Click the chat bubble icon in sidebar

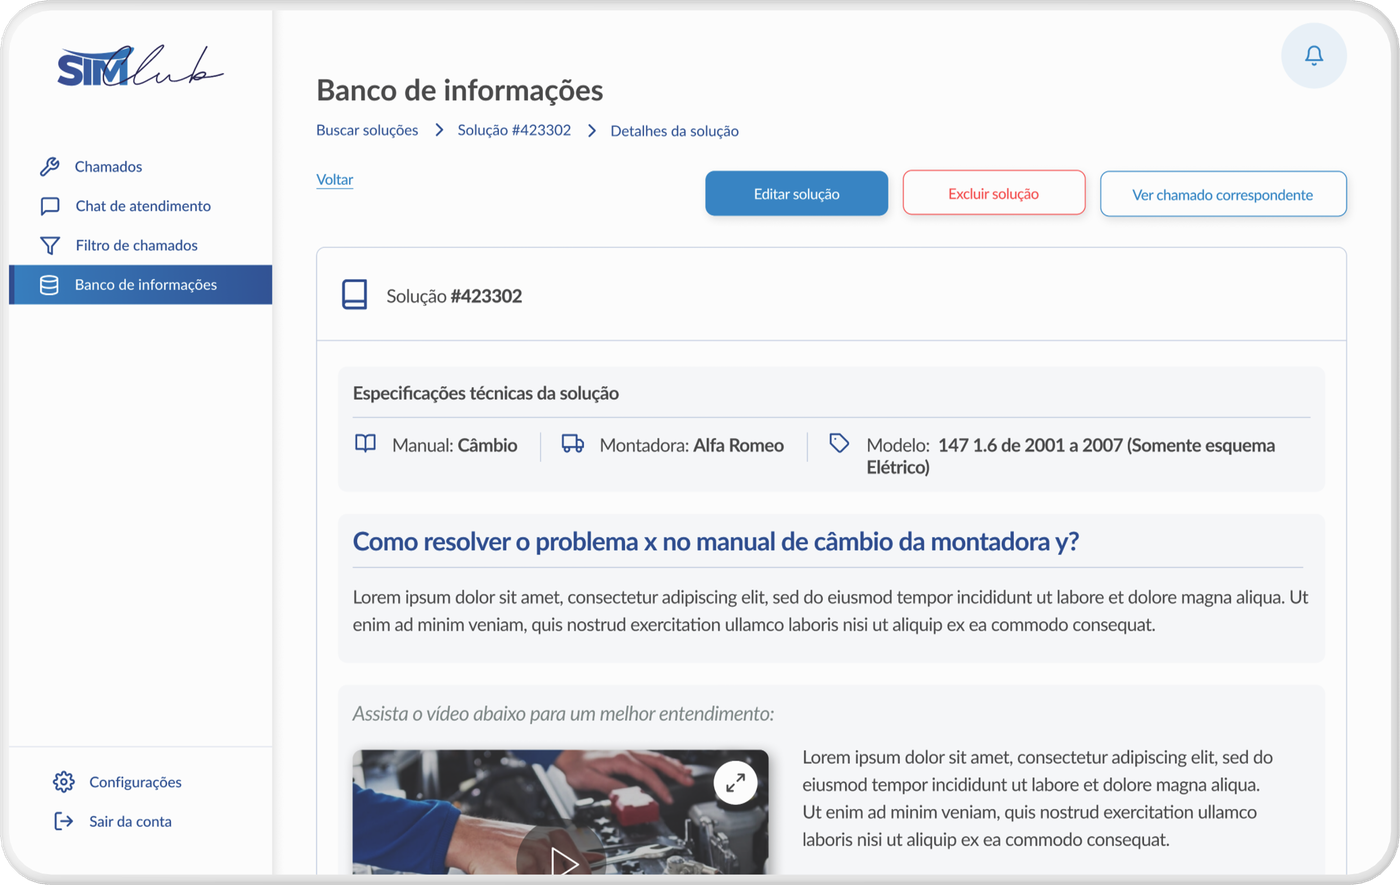click(50, 206)
